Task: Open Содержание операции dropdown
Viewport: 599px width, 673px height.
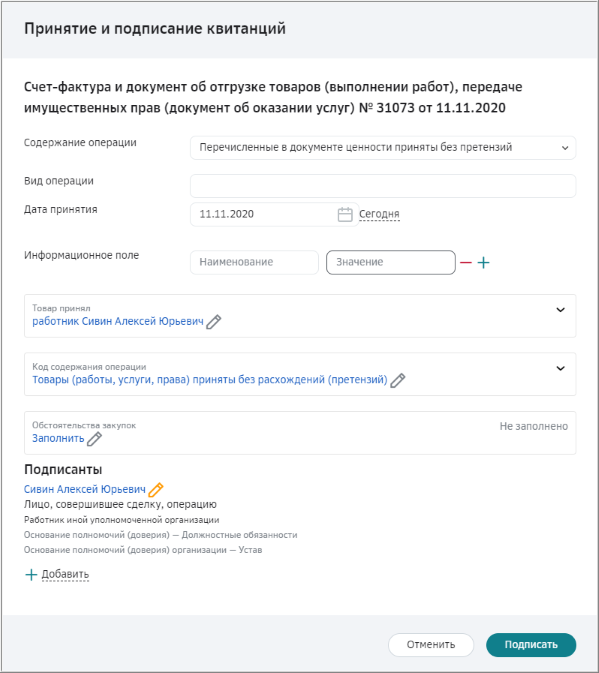Action: click(x=383, y=148)
